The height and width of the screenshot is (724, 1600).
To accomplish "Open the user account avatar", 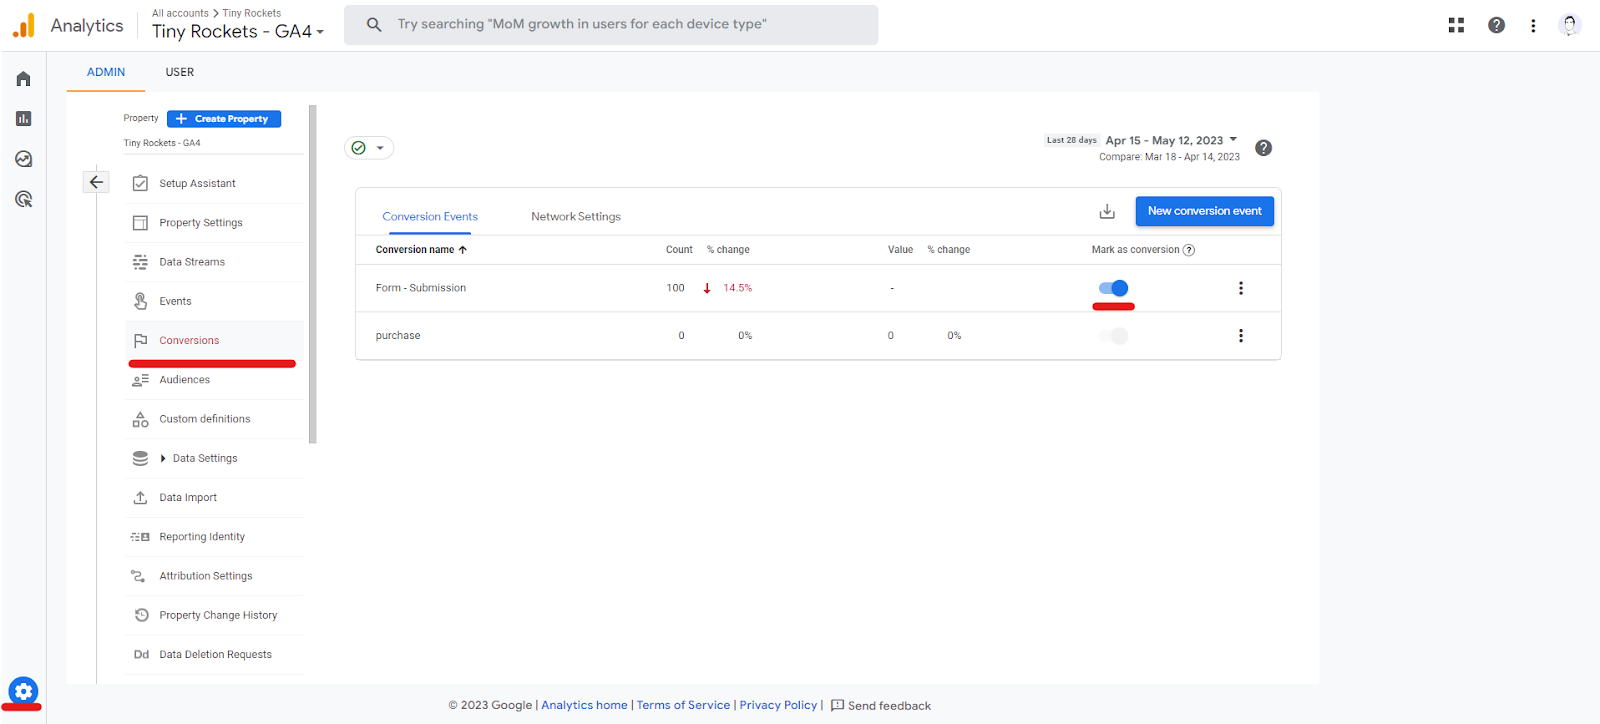I will (1570, 25).
